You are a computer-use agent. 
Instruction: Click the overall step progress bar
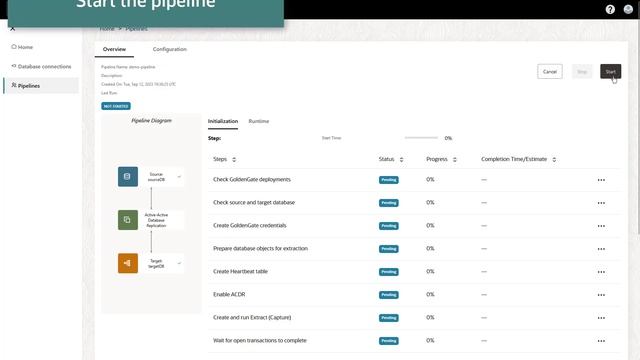pyautogui.click(x=421, y=138)
